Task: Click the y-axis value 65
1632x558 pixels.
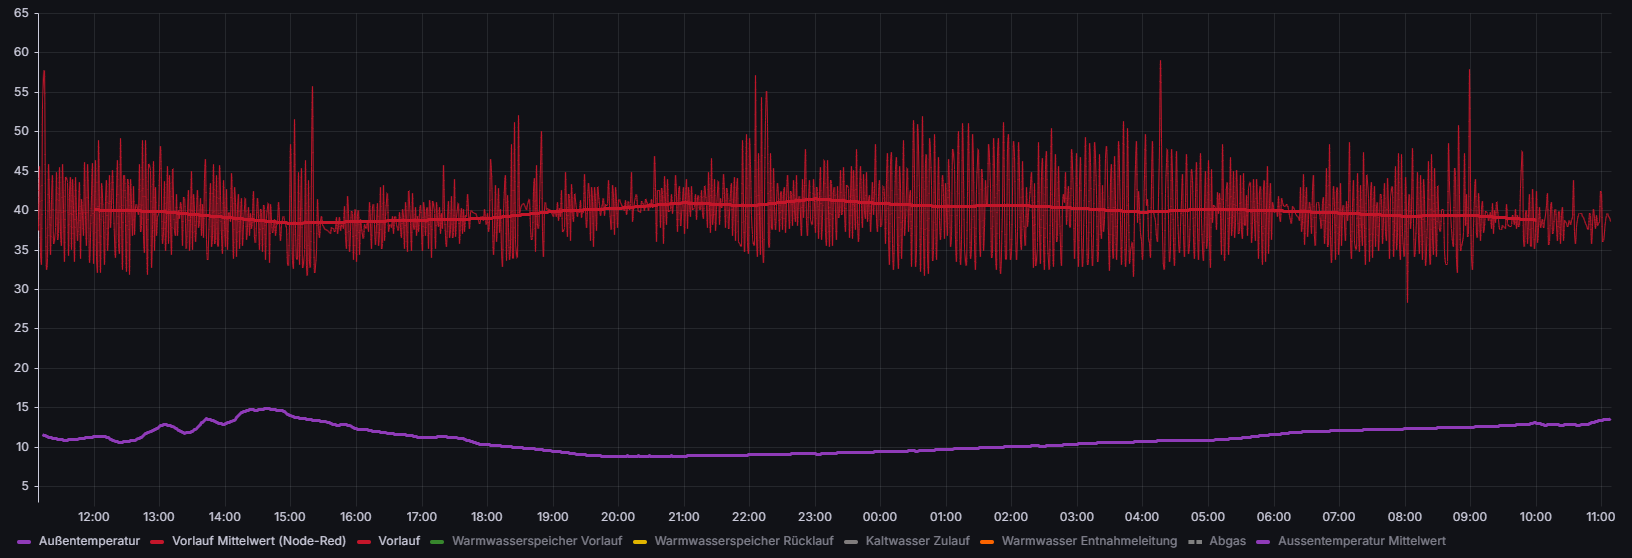Action: 22,13
